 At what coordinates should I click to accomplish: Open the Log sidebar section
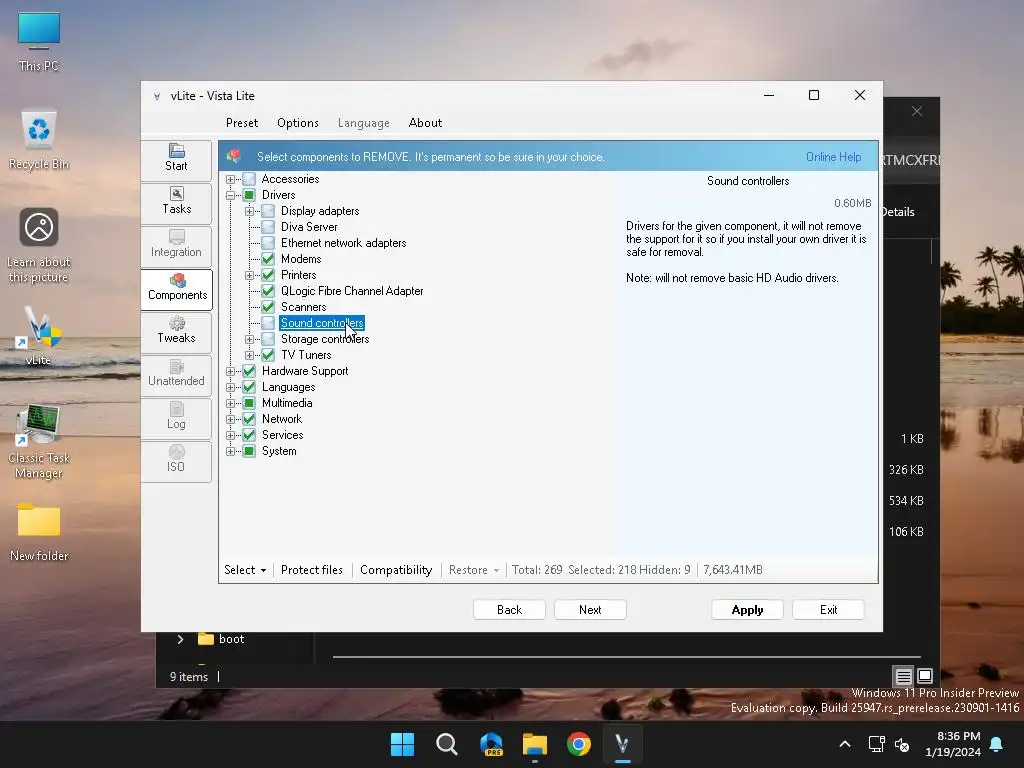coord(176,417)
